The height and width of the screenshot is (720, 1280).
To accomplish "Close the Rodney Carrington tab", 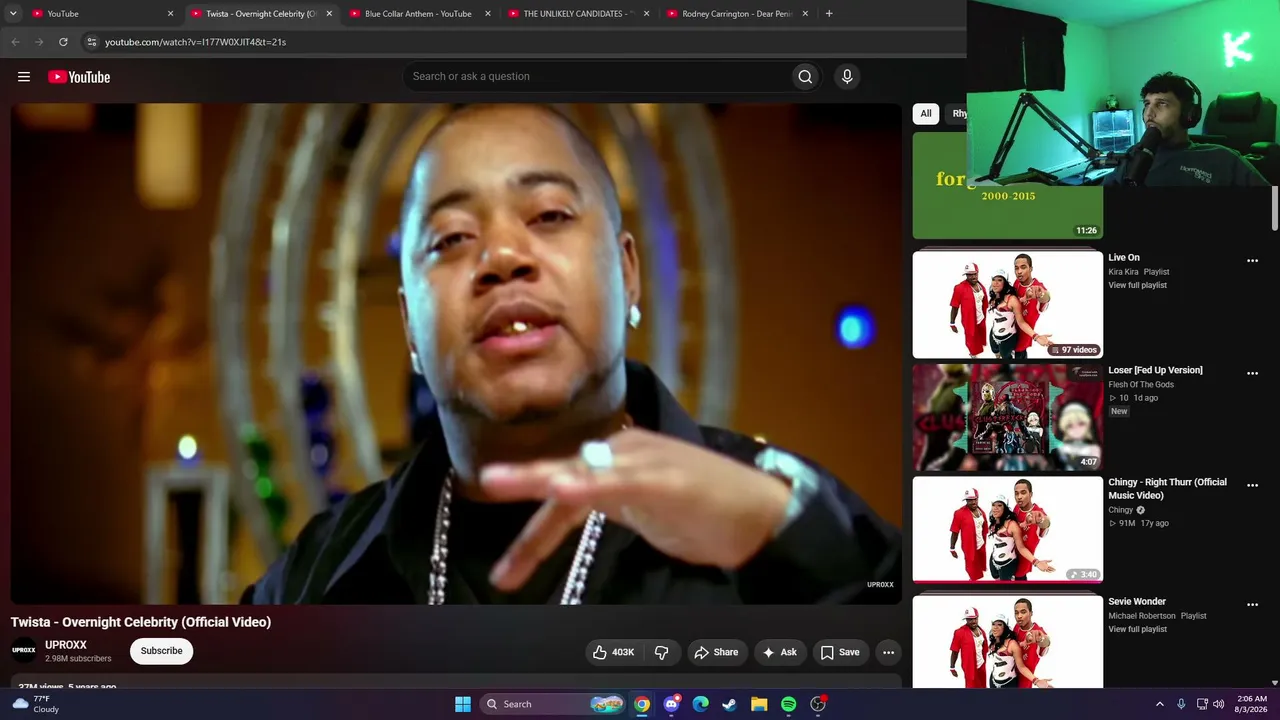I will (805, 14).
